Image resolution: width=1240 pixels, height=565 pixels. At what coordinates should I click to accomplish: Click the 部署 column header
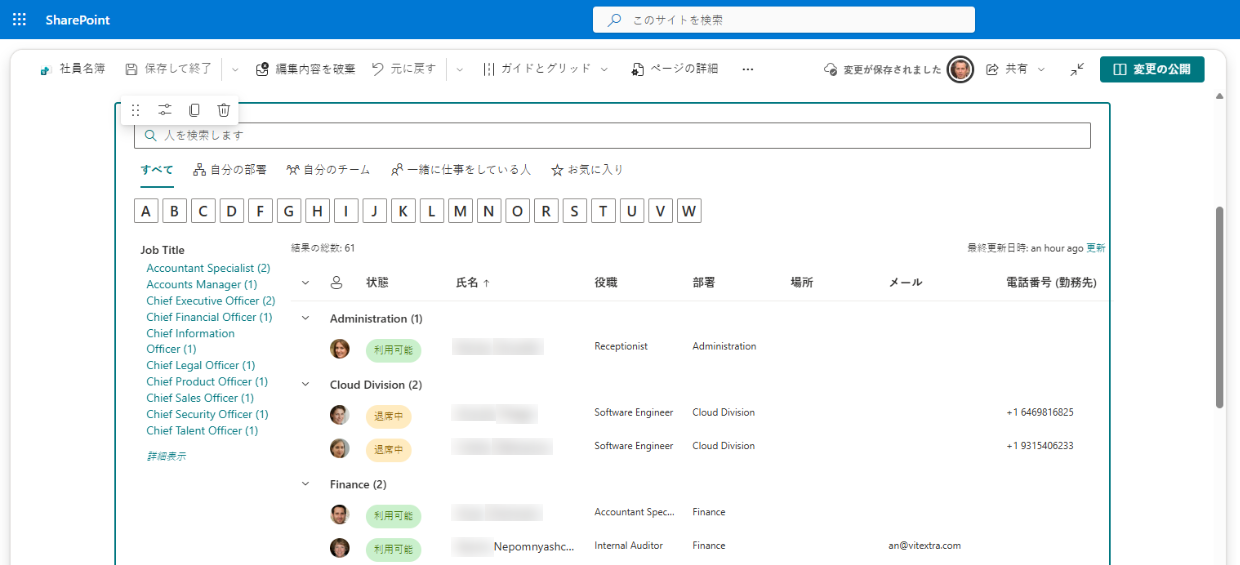(x=704, y=283)
